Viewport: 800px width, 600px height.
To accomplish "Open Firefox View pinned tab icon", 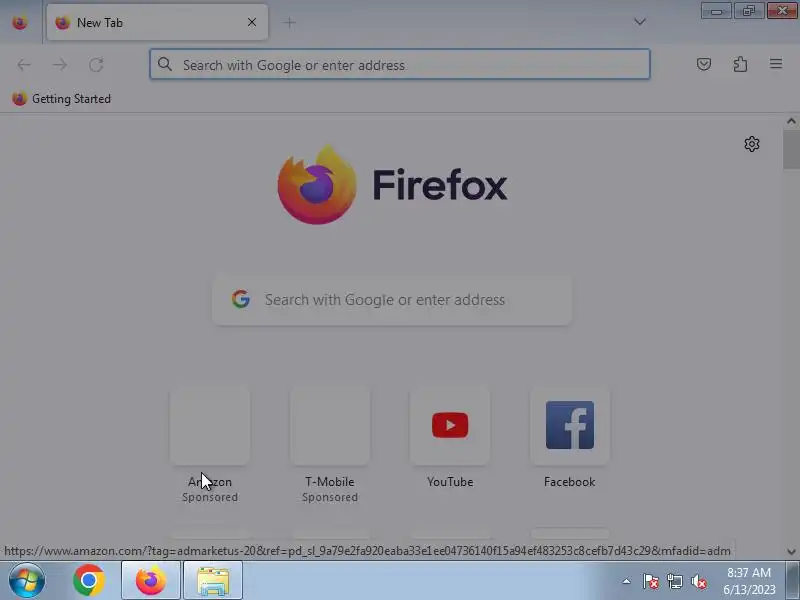I will coord(20,22).
